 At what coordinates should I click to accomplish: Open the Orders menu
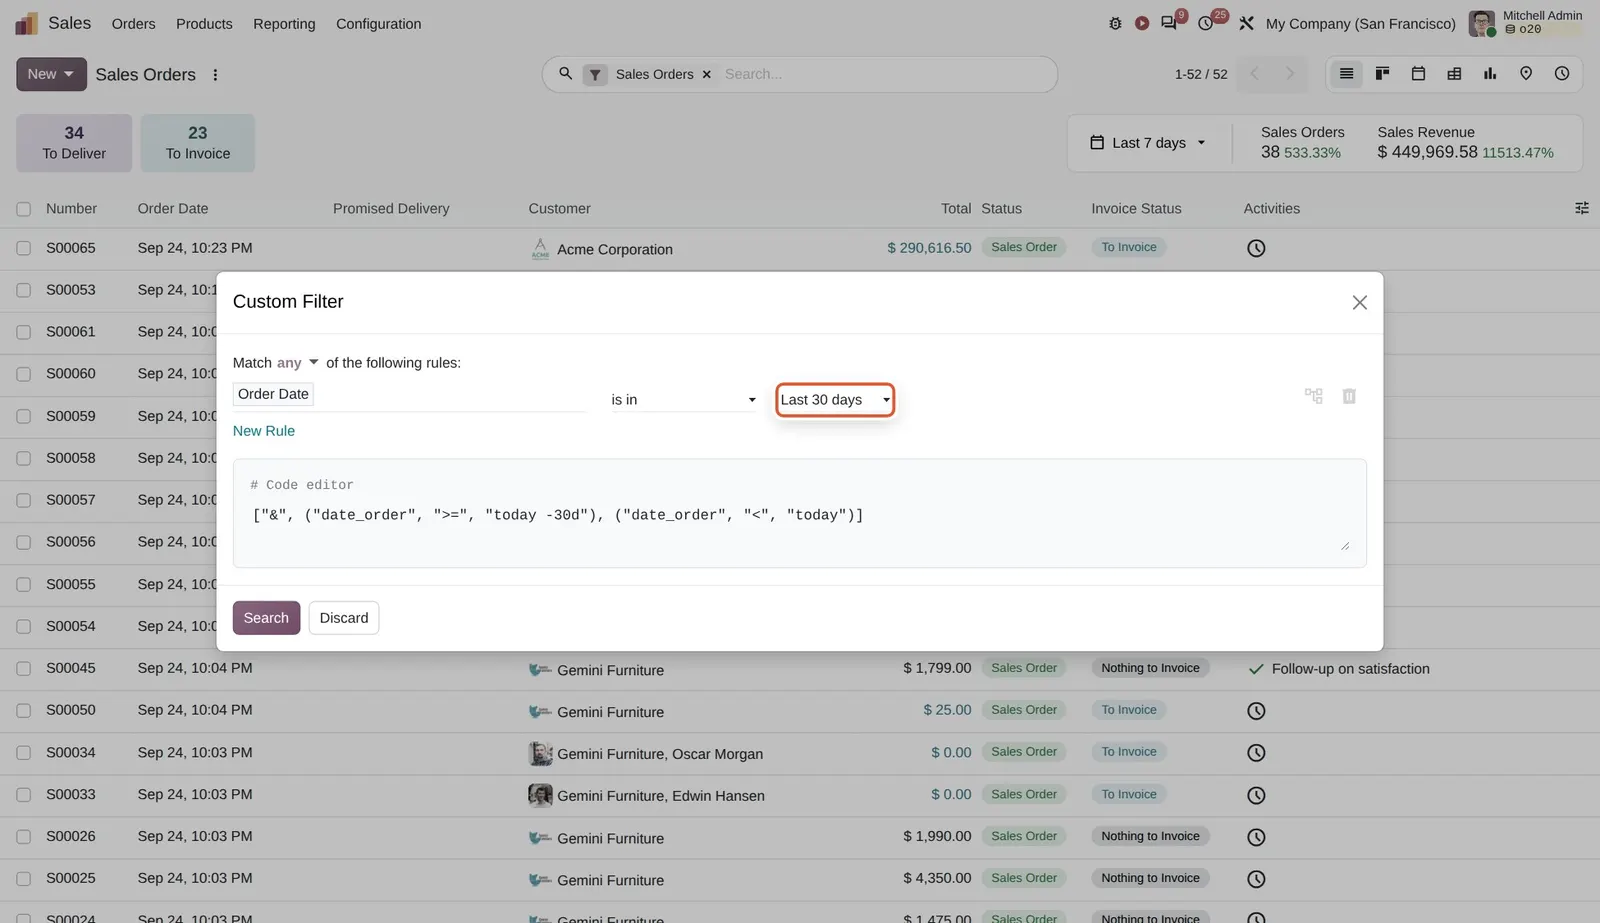pos(133,23)
